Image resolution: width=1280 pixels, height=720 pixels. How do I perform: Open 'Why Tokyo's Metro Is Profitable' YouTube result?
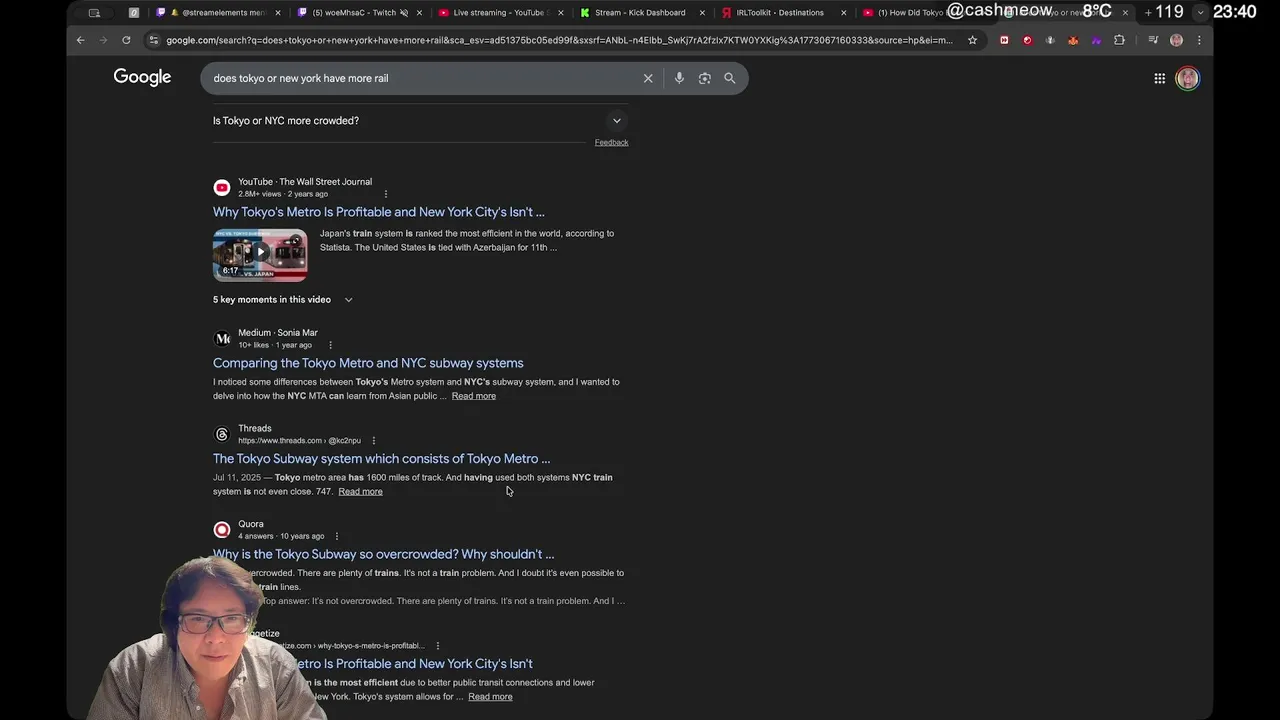[x=379, y=212]
